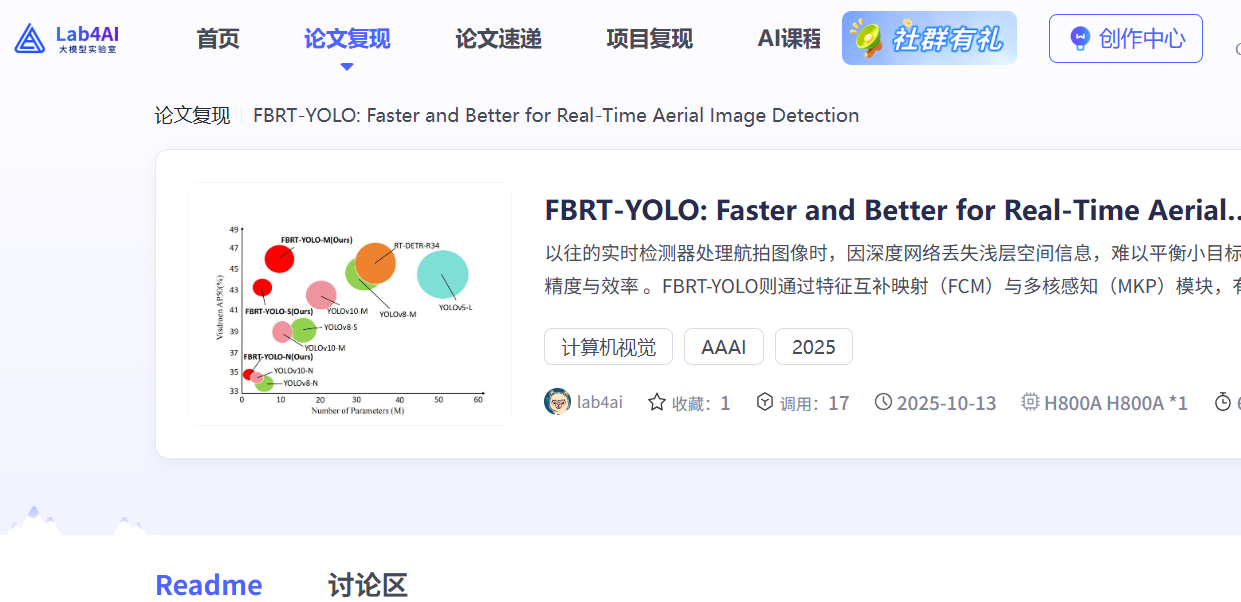
Task: Click the cube icon beside 调用 count
Action: coord(766,401)
